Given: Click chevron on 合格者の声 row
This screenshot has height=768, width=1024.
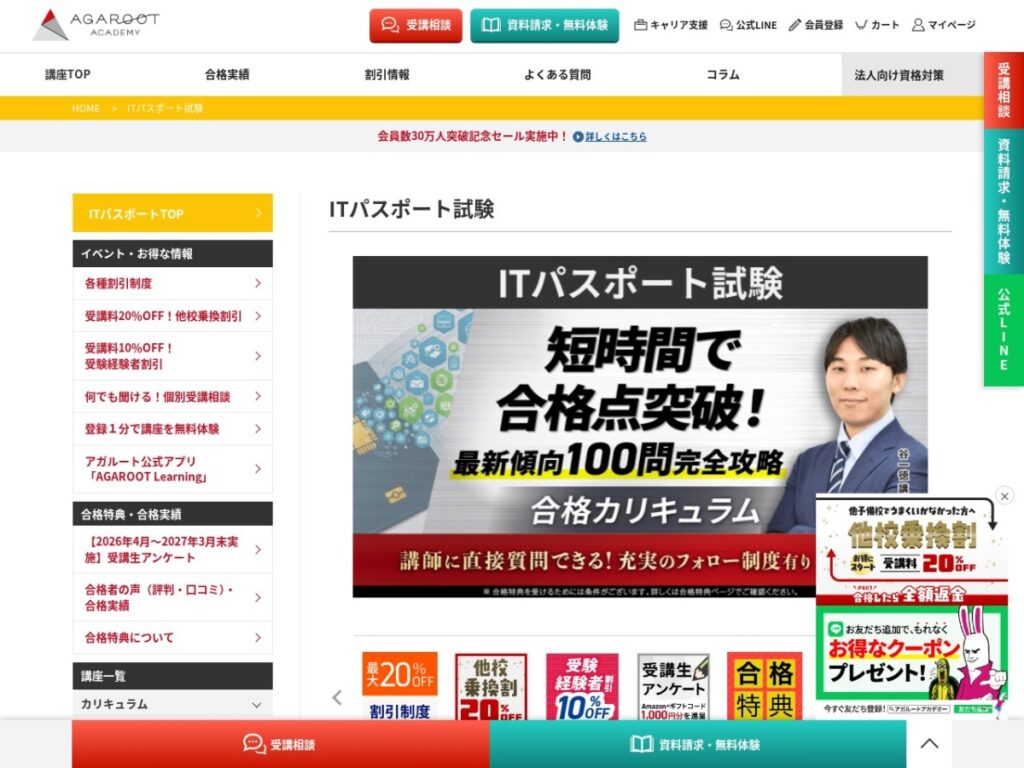Looking at the screenshot, I should click(x=258, y=597).
